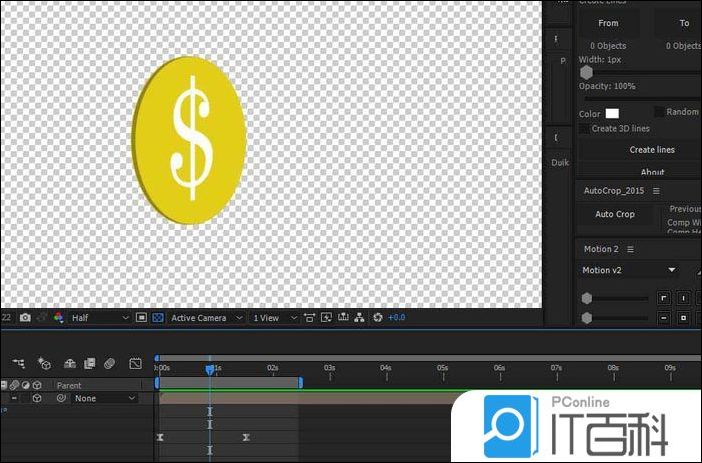The image size is (702, 463).
Task: Switch to the AutoCrop_2015 panel tab
Action: (x=614, y=191)
